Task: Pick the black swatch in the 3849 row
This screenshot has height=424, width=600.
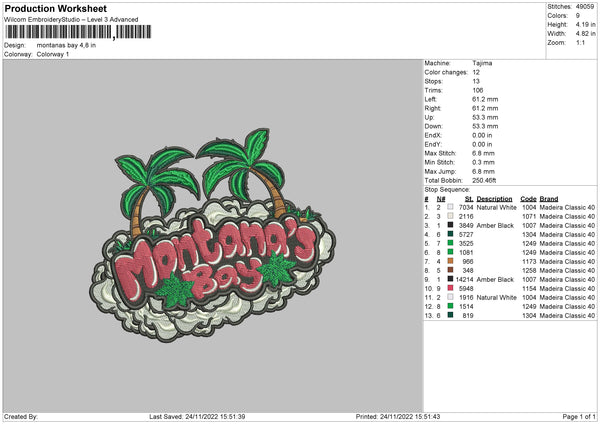Action: (450, 225)
